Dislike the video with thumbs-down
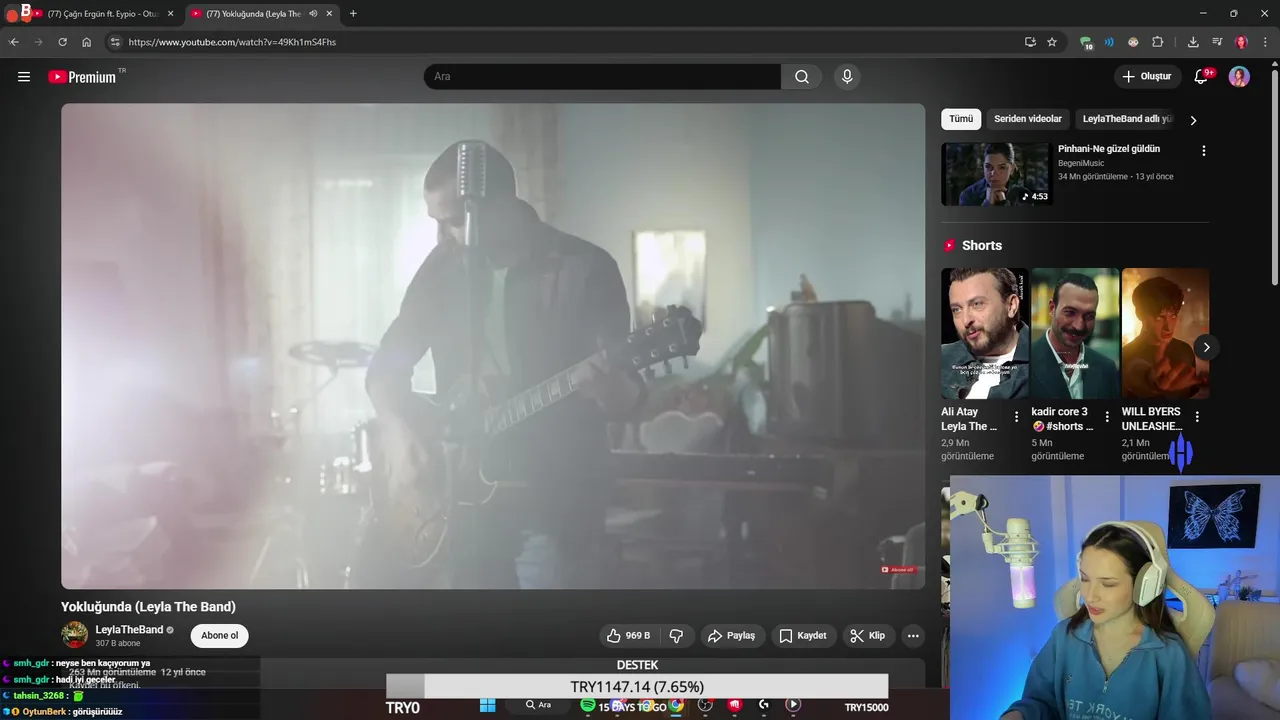 click(x=676, y=636)
